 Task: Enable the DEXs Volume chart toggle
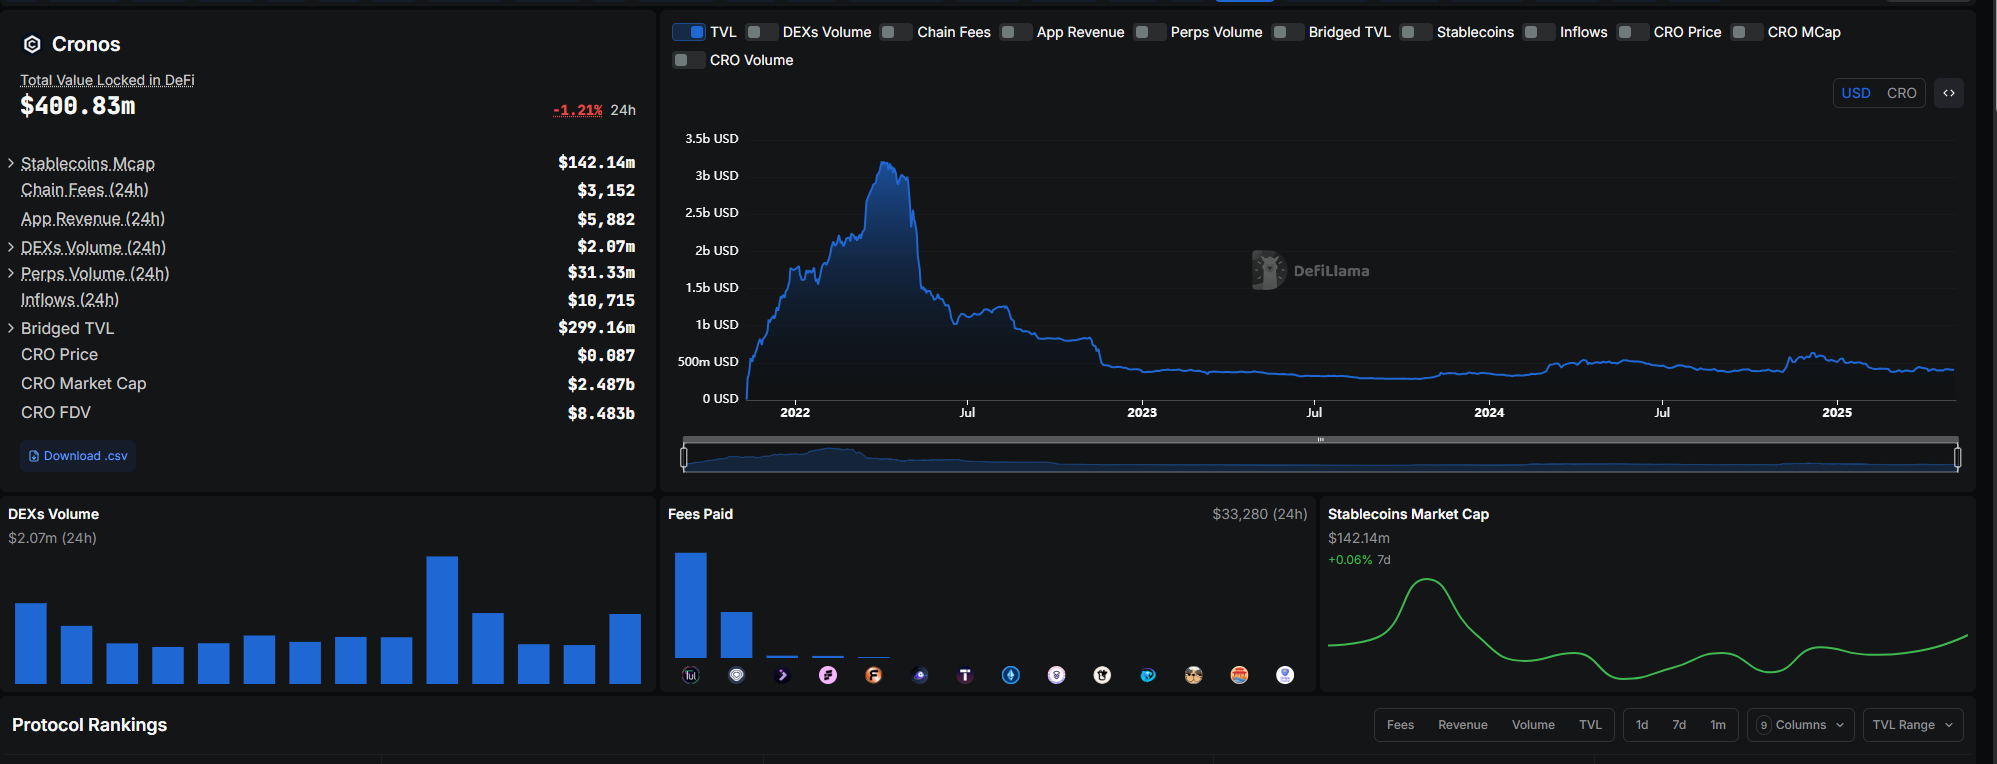[762, 32]
